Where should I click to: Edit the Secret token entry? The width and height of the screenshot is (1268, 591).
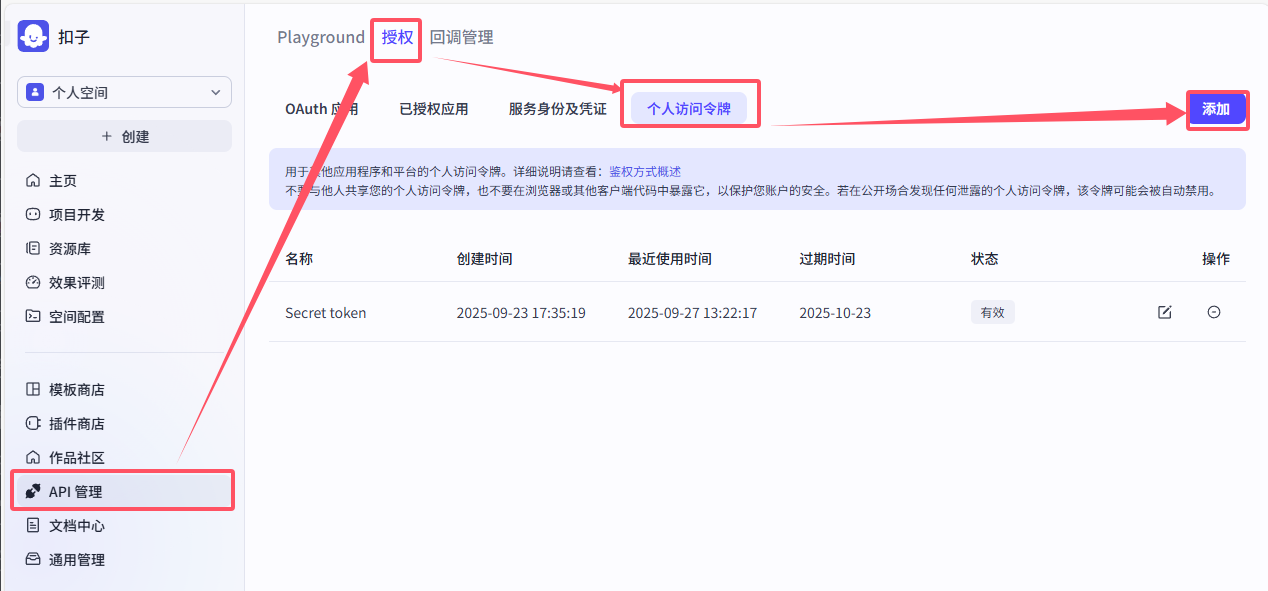click(1164, 312)
